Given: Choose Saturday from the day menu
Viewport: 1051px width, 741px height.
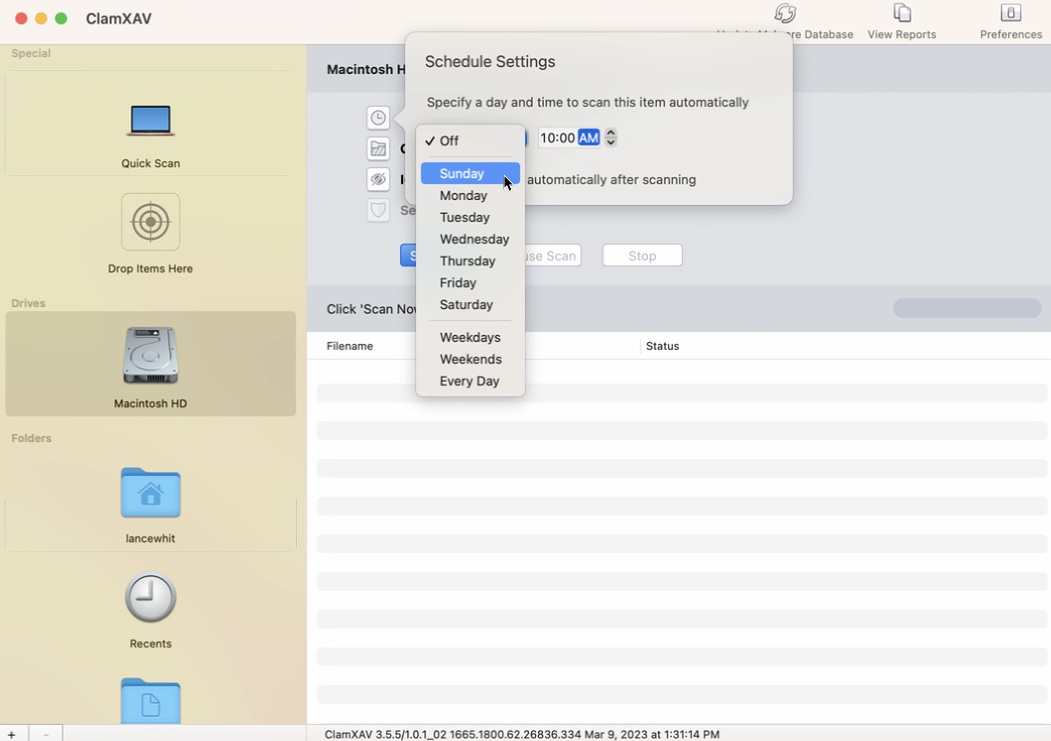Looking at the screenshot, I should pos(470,305).
